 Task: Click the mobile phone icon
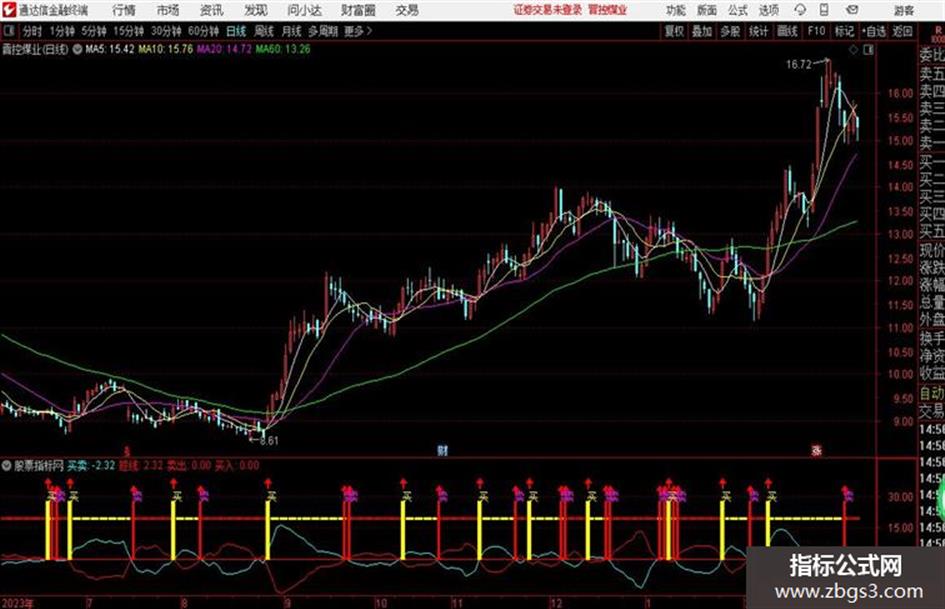[x=824, y=10]
